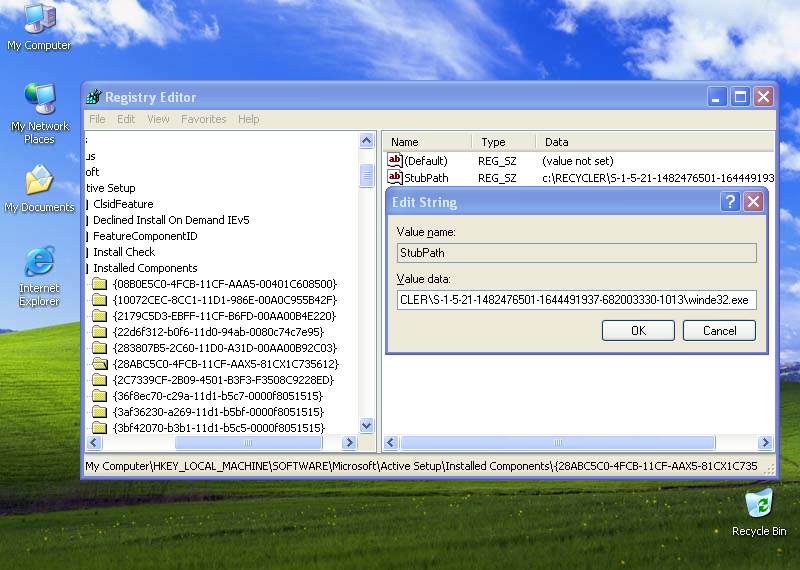The height and width of the screenshot is (570, 800).
Task: Click the Value name field showing StubPath
Action: (577, 253)
